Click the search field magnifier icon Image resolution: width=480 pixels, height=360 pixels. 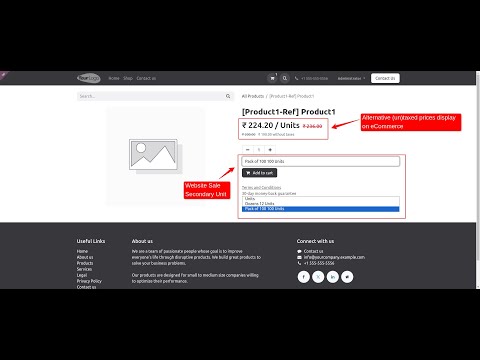[x=228, y=96]
